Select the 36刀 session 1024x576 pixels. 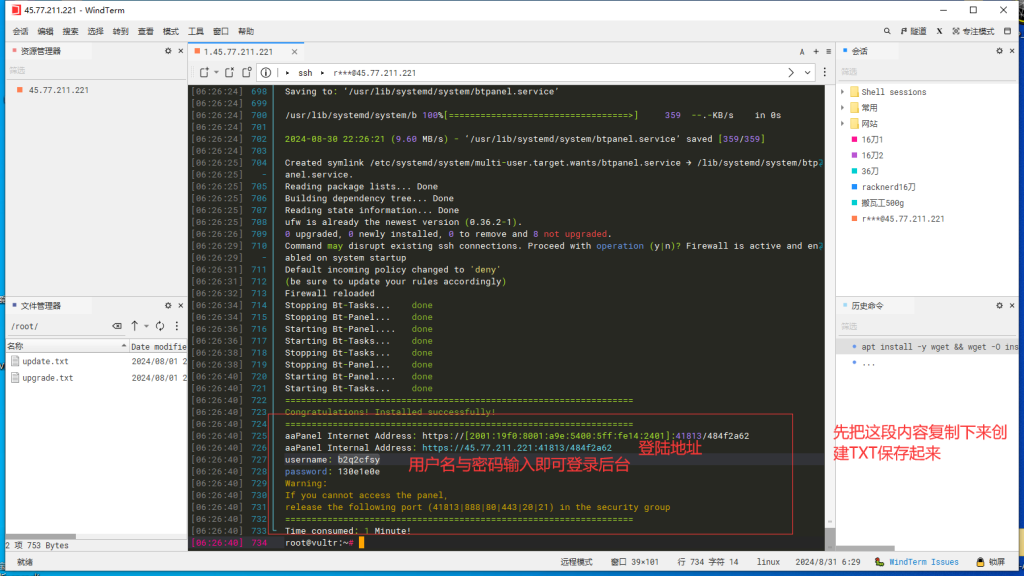tap(869, 171)
